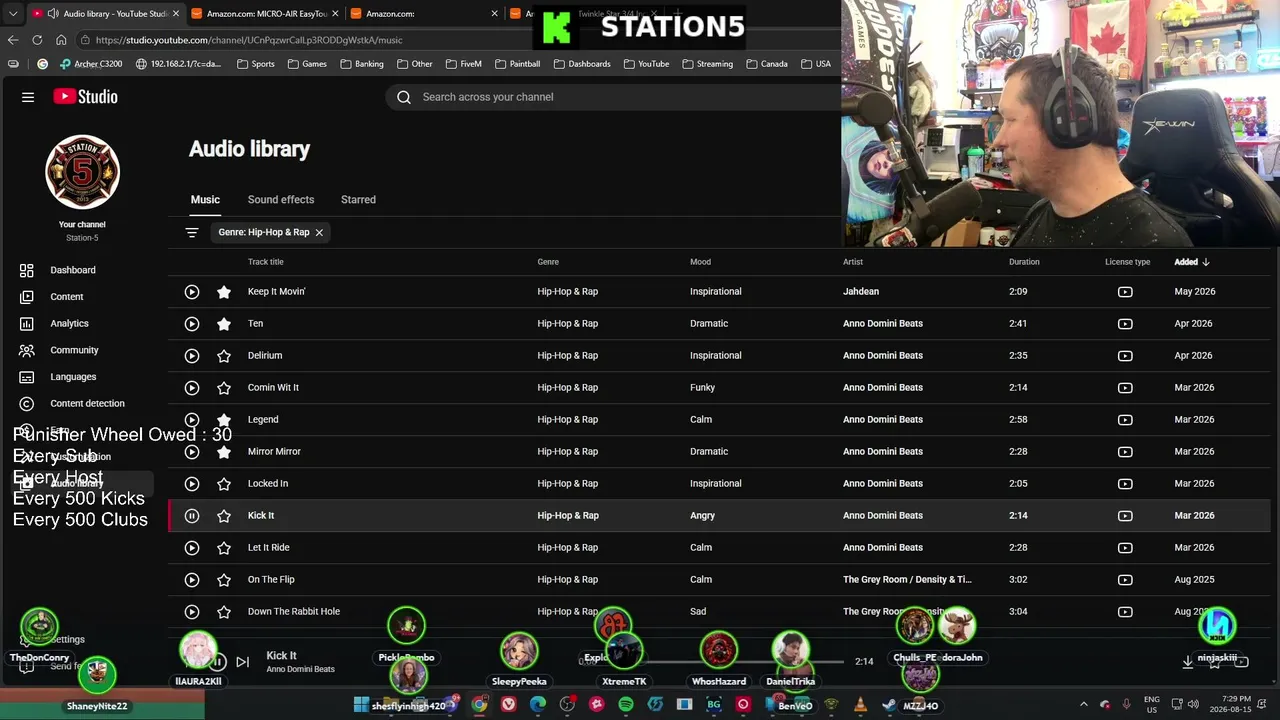Play the track Locked In
Screen dimensions: 1280x720
[192, 484]
